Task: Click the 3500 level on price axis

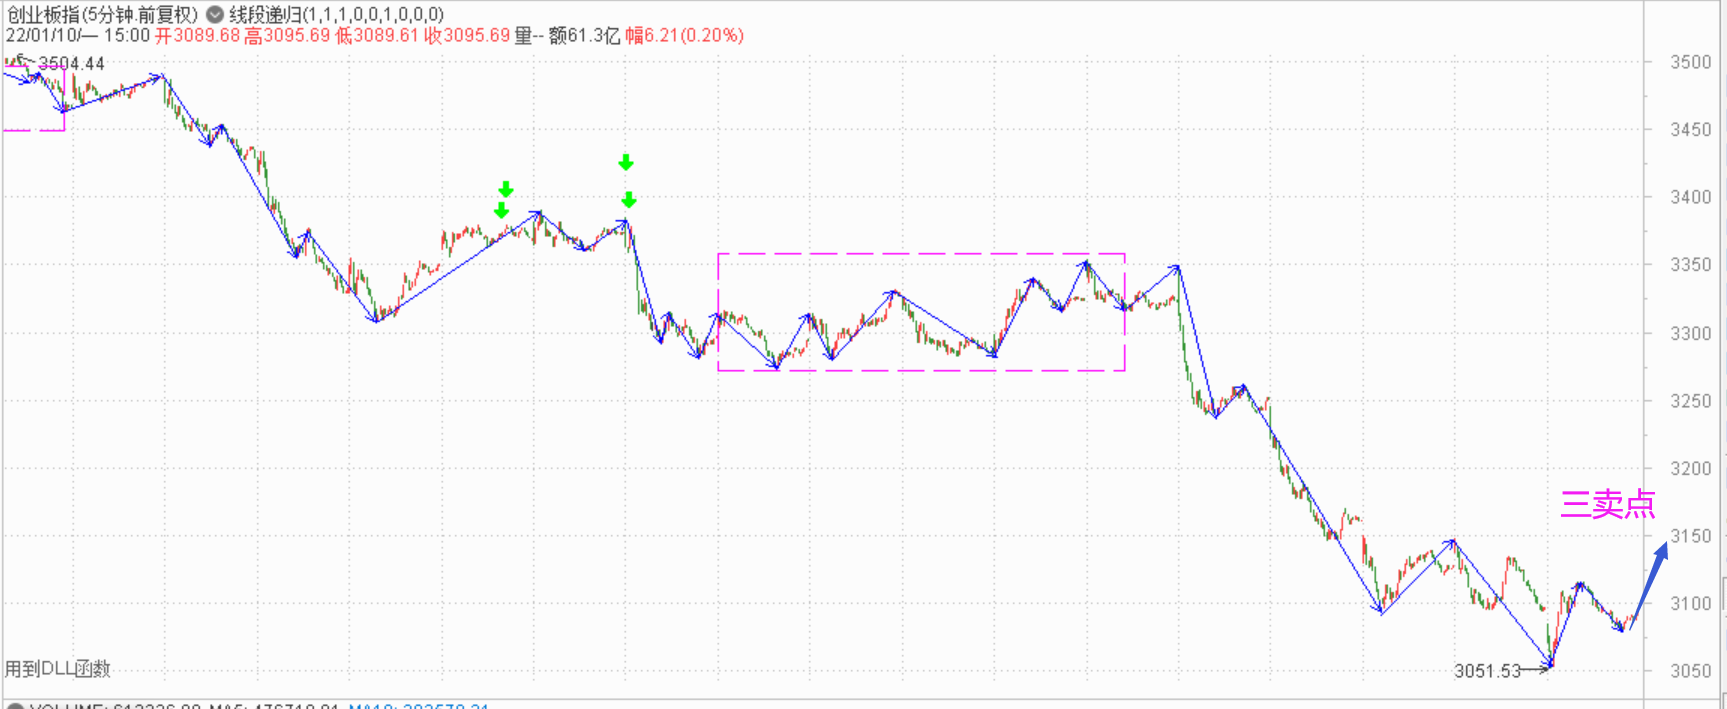Action: click(1690, 62)
